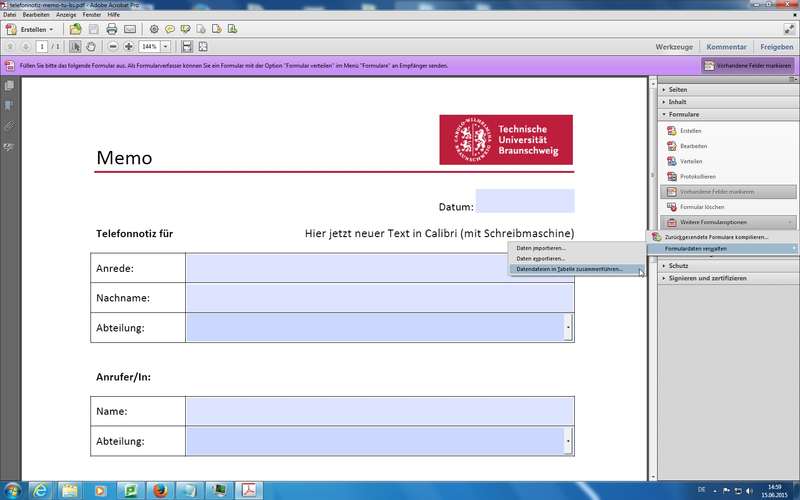Open the page thumbnails sidebar icon

pos(9,86)
